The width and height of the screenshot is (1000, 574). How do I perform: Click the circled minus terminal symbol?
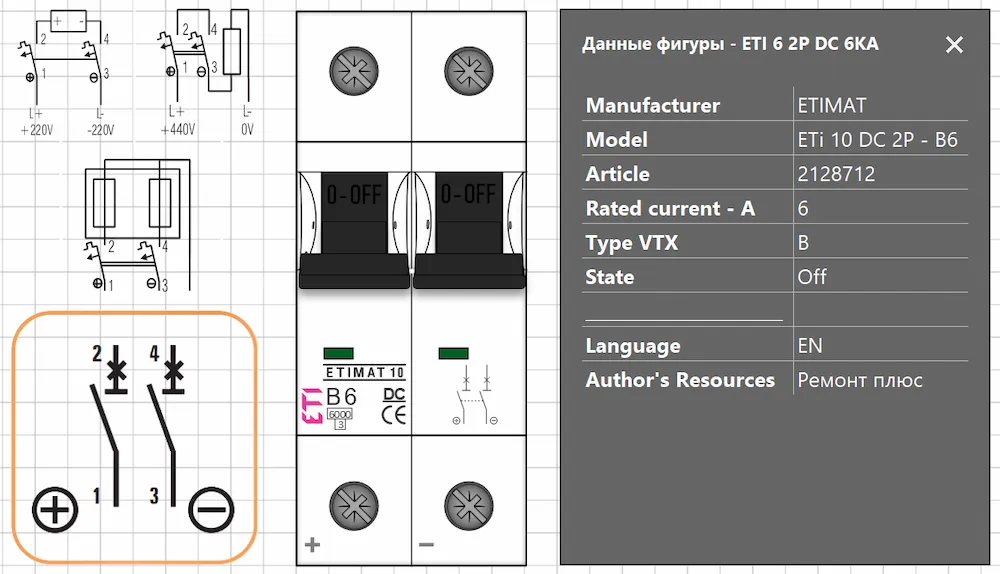pyautogui.click(x=211, y=510)
